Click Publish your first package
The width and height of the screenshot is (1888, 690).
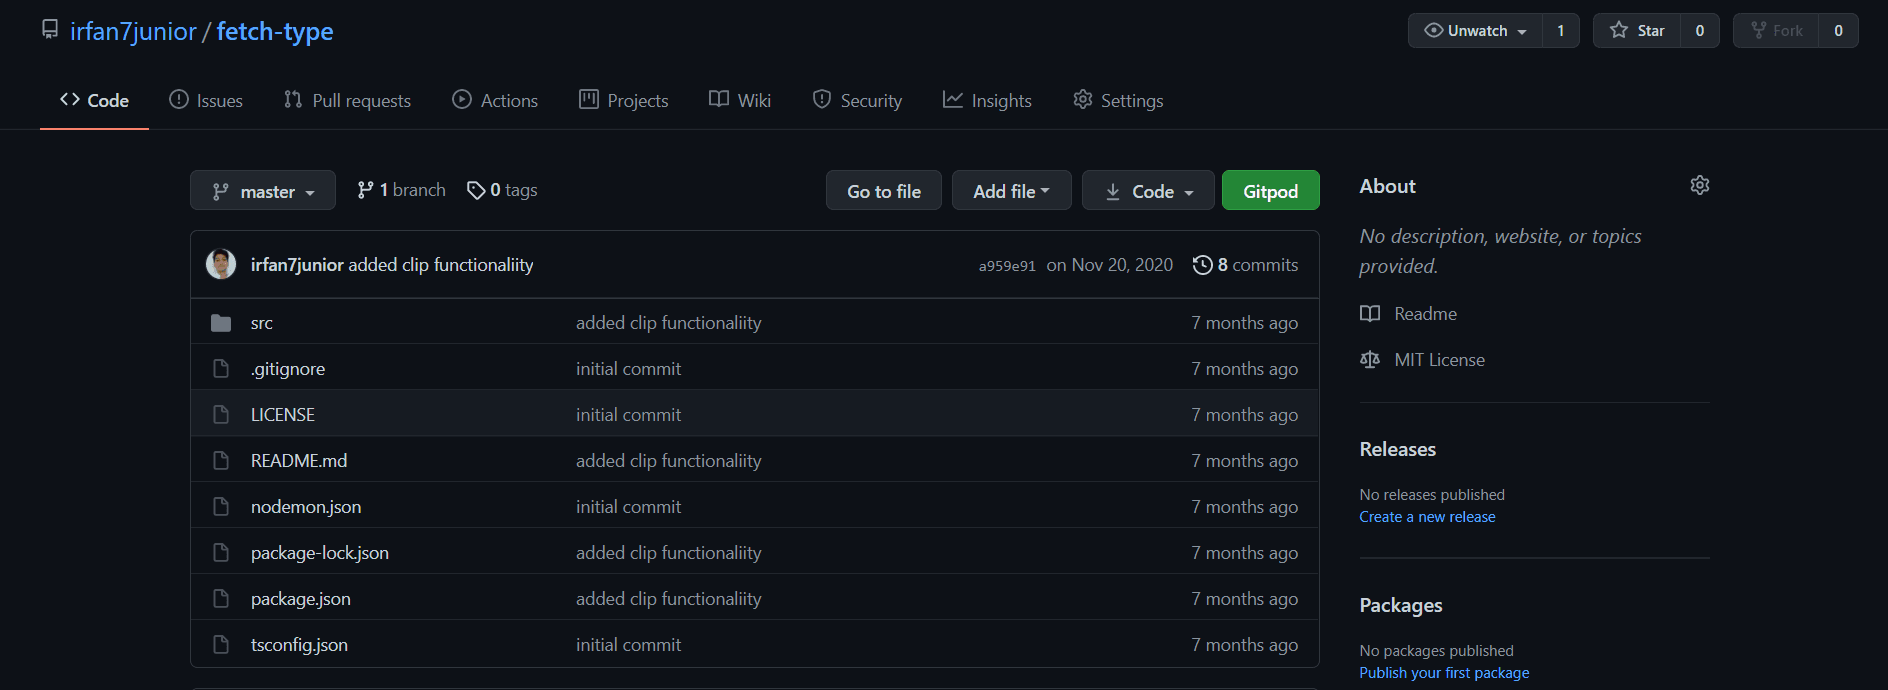coord(1444,673)
